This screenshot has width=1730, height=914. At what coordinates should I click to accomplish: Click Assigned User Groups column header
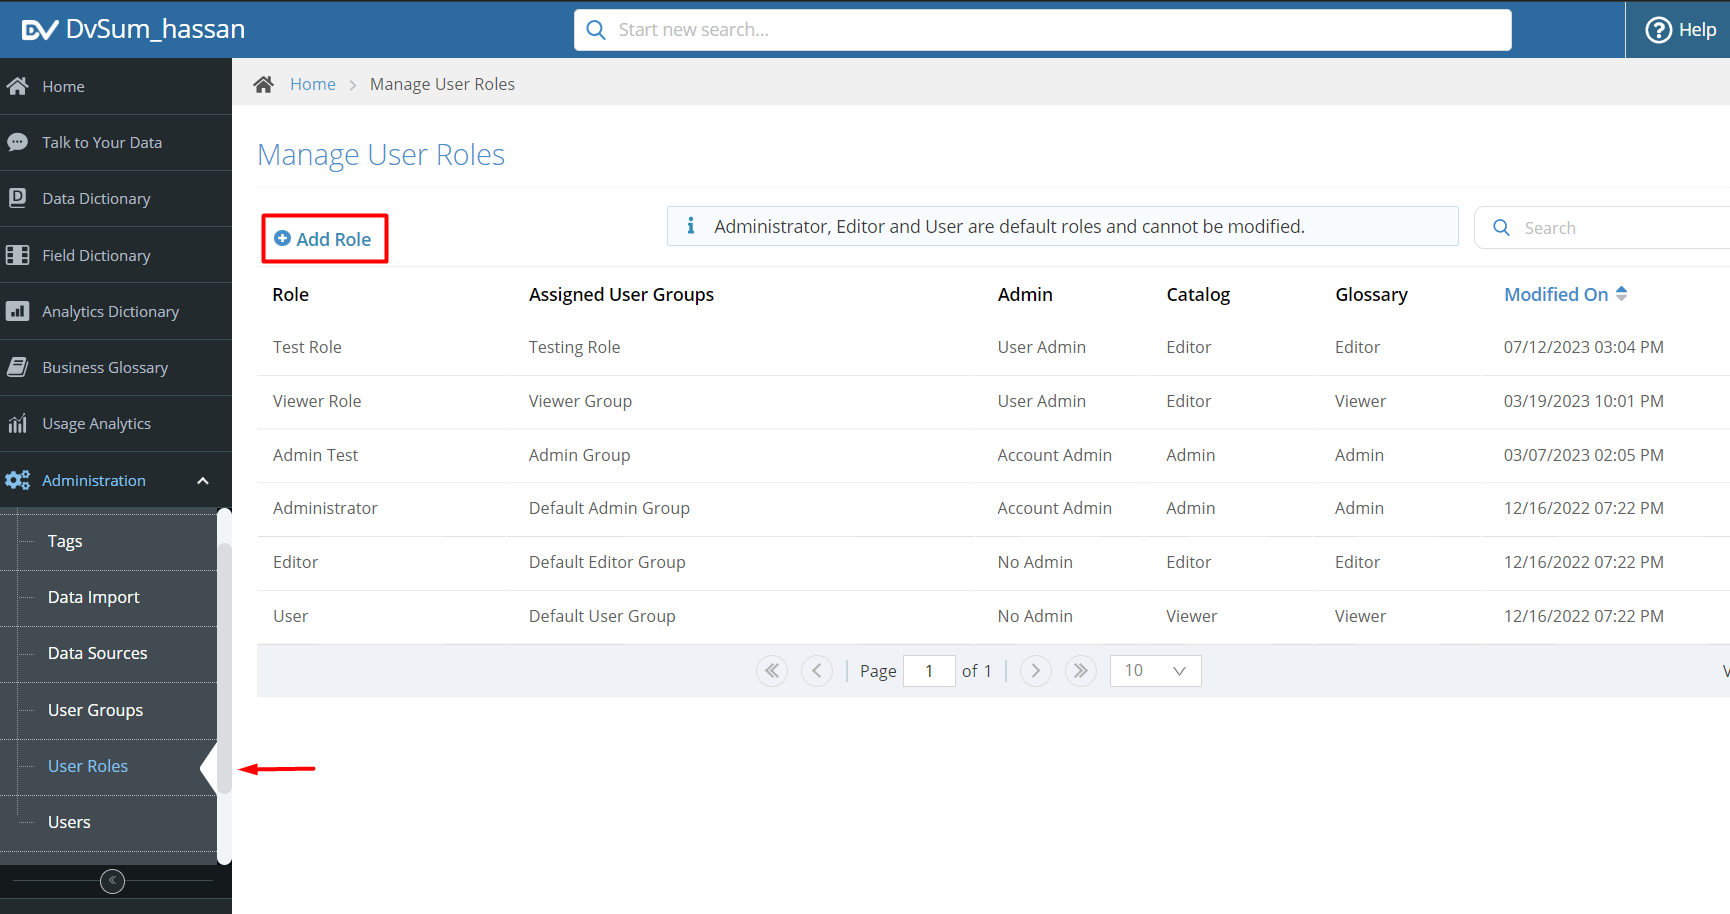(621, 294)
